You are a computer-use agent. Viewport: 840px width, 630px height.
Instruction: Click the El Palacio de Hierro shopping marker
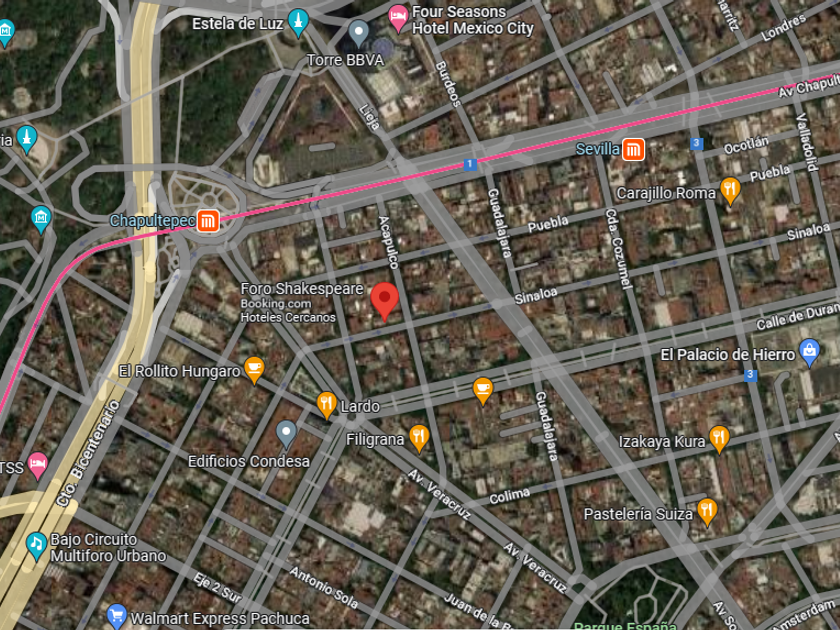click(809, 352)
